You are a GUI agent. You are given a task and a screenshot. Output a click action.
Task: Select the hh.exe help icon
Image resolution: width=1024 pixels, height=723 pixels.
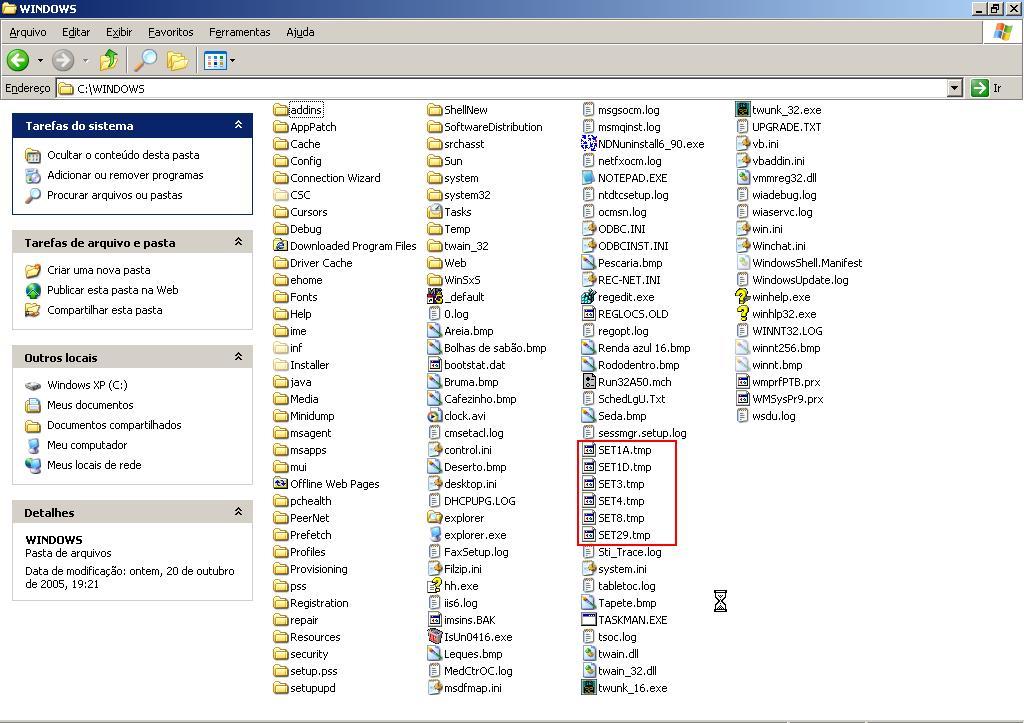(434, 586)
